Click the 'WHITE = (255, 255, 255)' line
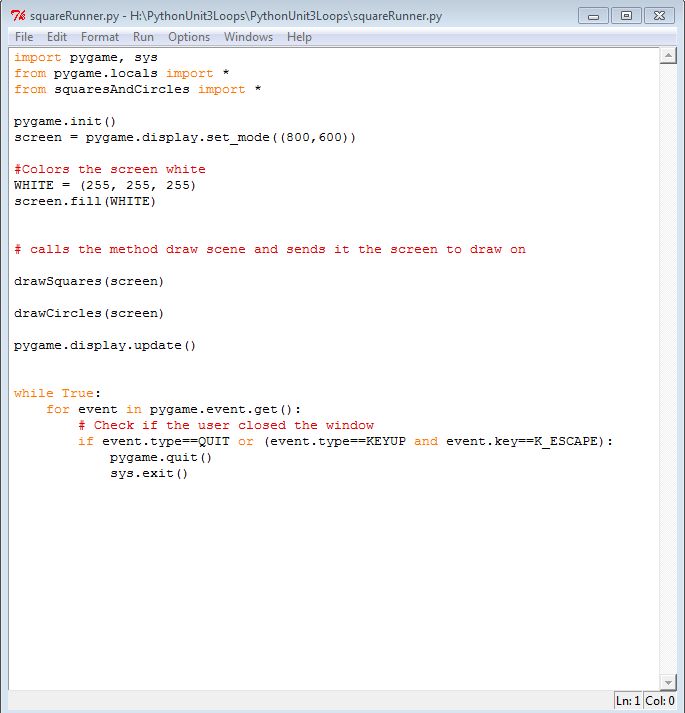The height and width of the screenshot is (713, 685). [x=105, y=186]
